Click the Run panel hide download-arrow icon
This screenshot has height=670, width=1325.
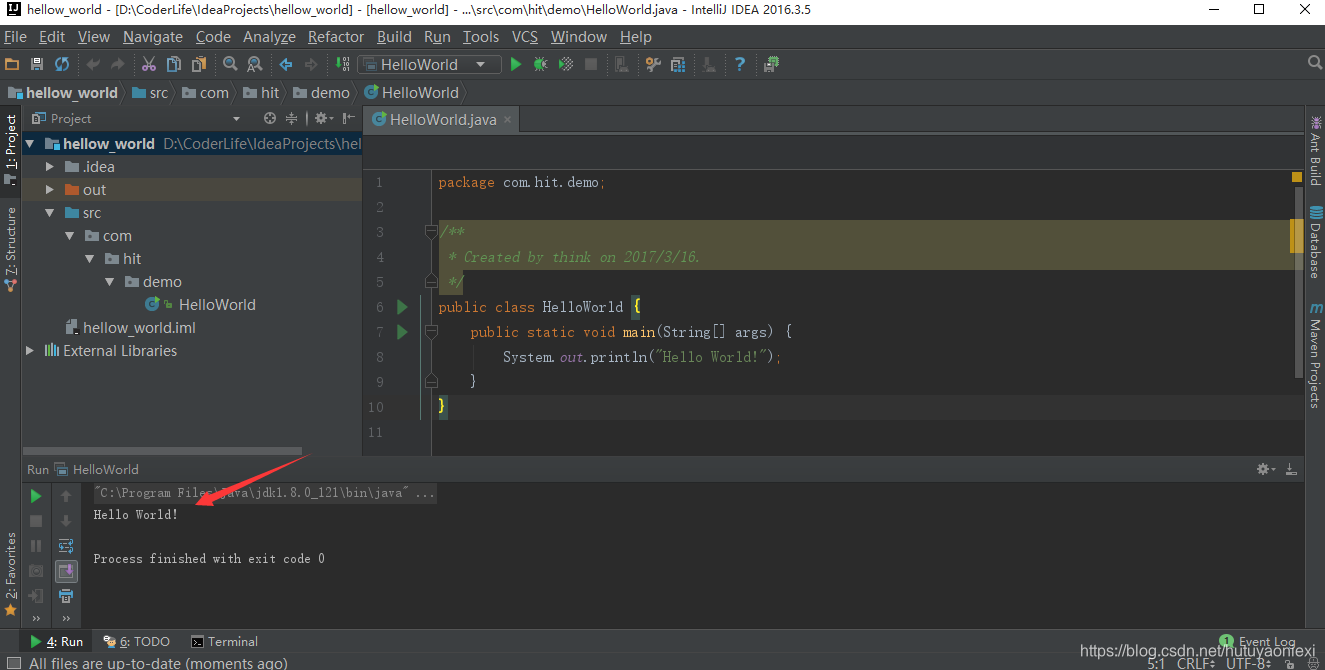[x=1291, y=469]
